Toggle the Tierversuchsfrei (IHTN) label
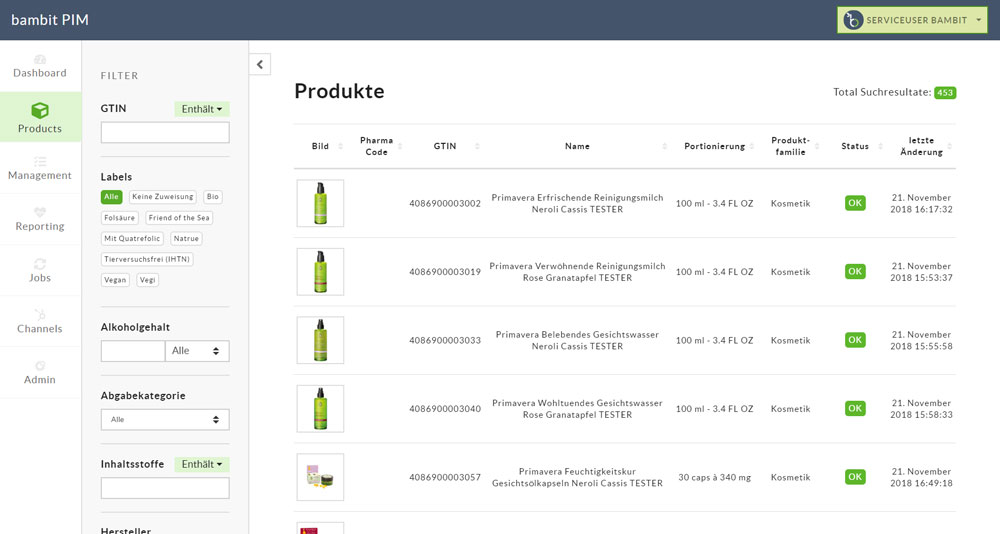Image resolution: width=1000 pixels, height=534 pixels. pyautogui.click(x=147, y=260)
